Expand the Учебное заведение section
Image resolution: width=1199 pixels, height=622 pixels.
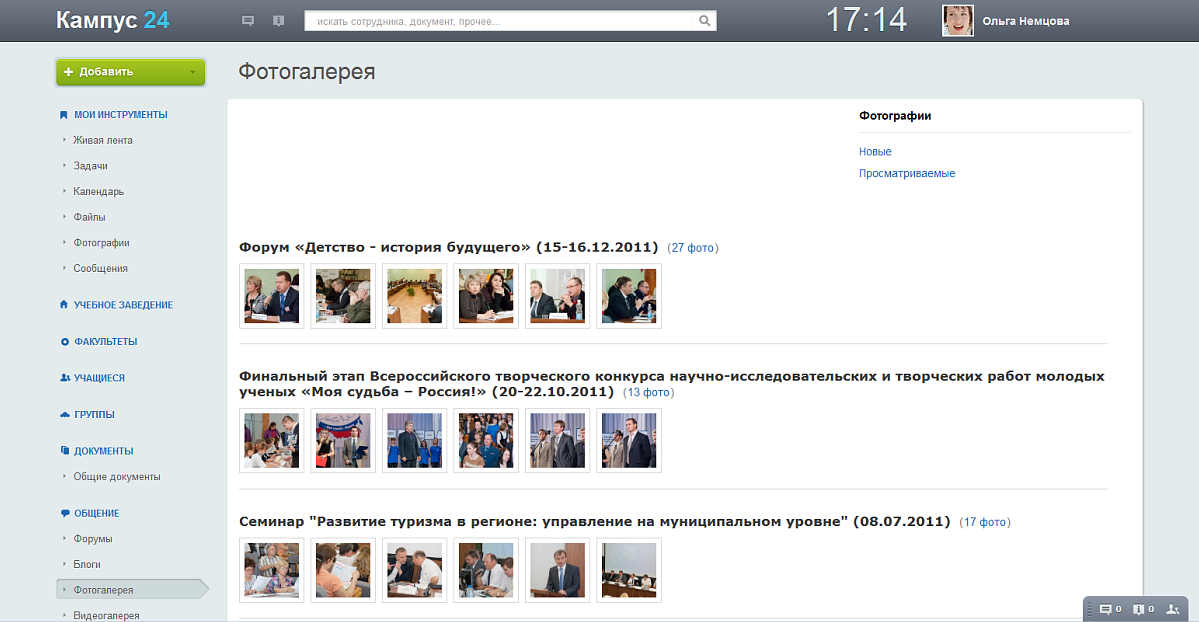pyautogui.click(x=122, y=305)
